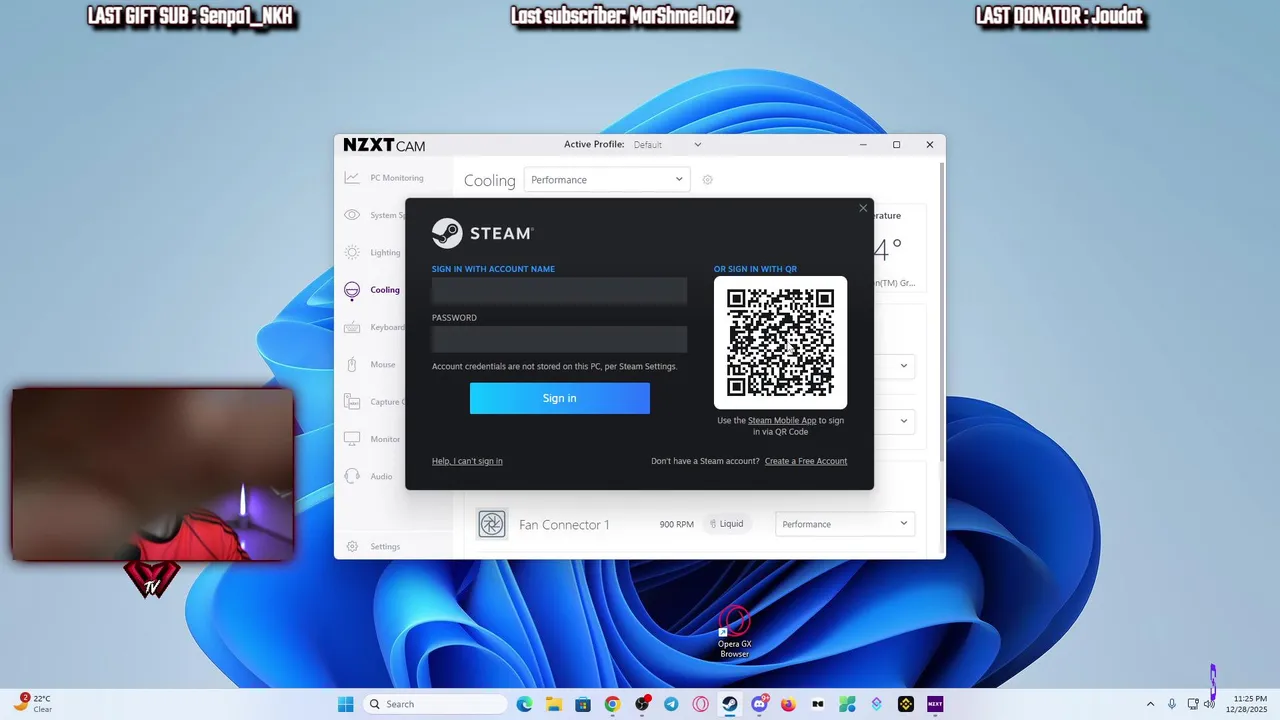Click the microphone tray icon
The width and height of the screenshot is (1280, 720).
pos(1172,704)
